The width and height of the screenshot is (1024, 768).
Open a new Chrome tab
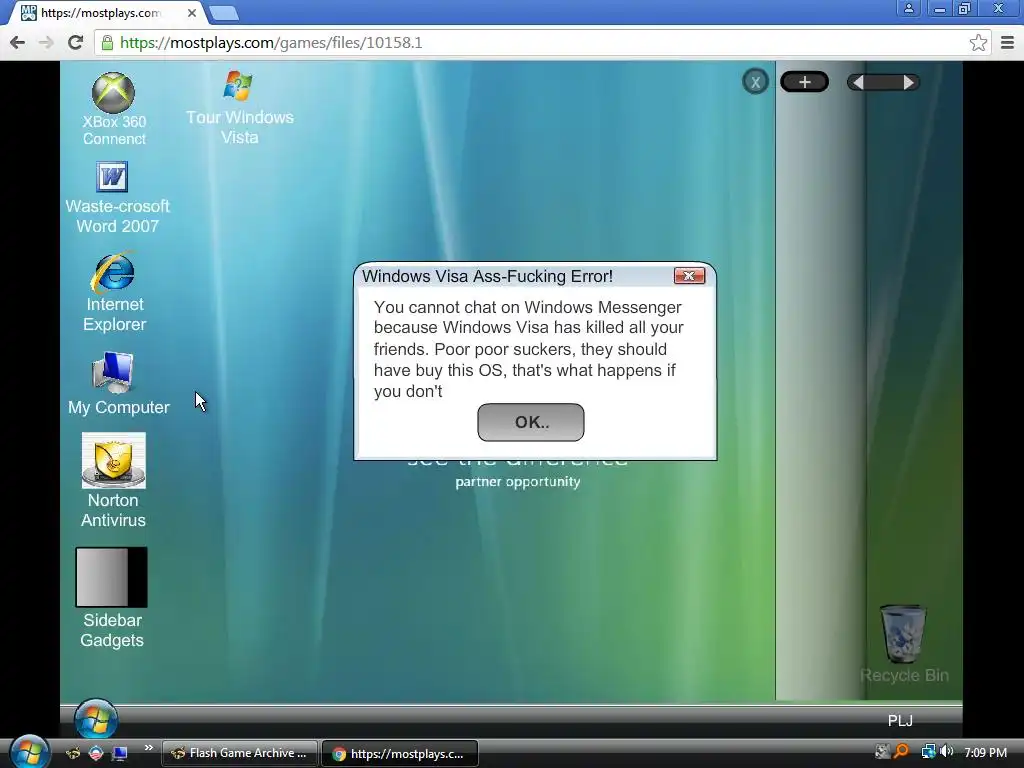(x=224, y=13)
